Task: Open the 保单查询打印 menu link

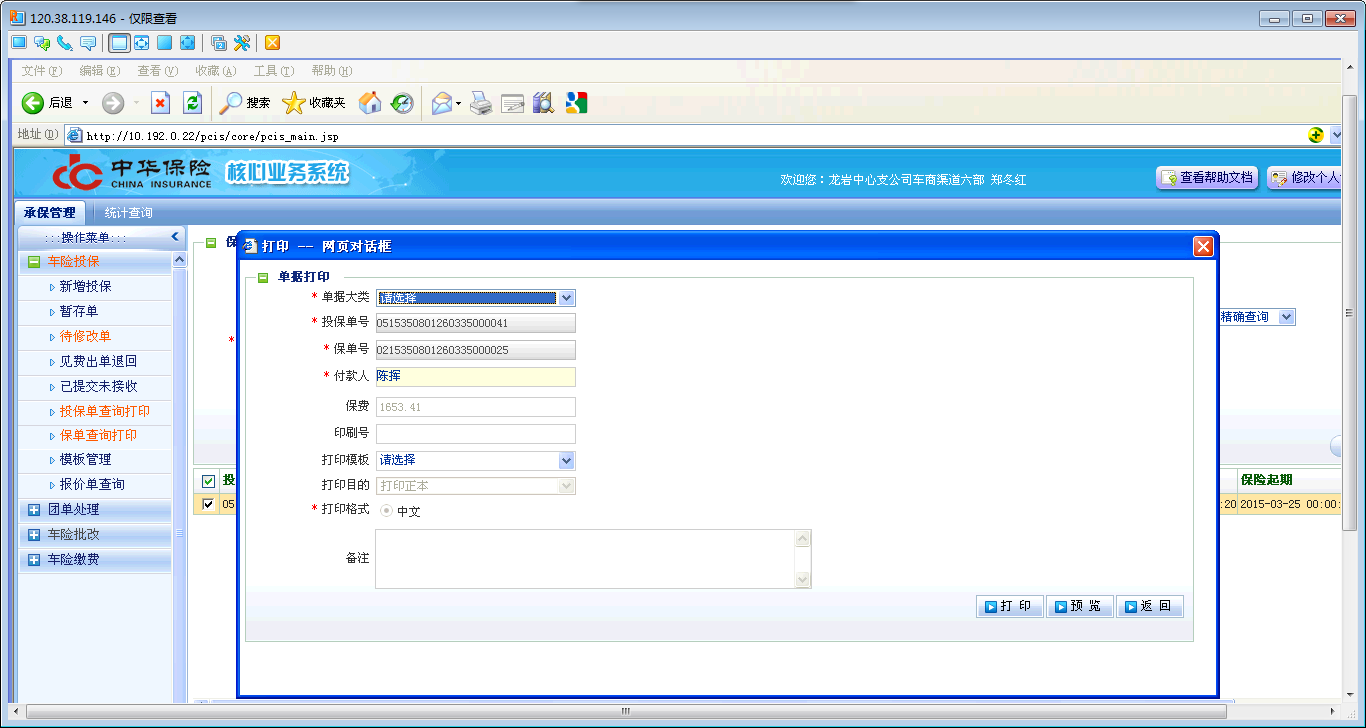Action: [99, 436]
